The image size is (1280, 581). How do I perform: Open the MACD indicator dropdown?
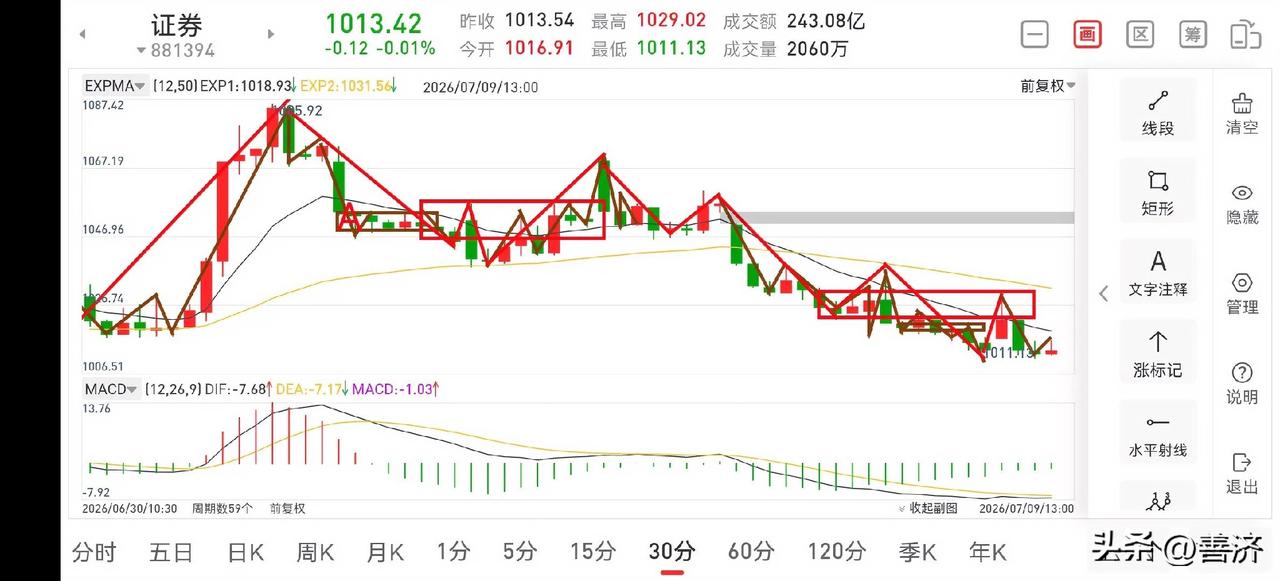112,388
